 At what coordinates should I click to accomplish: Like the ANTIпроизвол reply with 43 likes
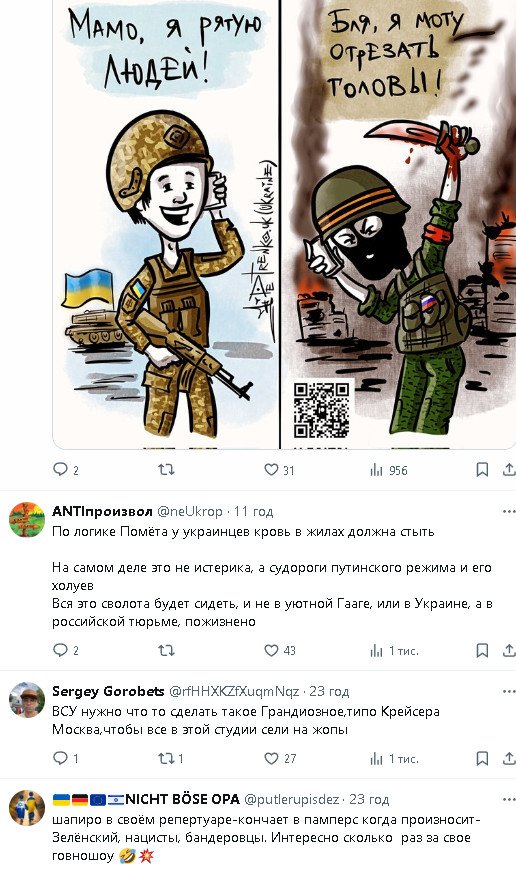[x=280, y=650]
